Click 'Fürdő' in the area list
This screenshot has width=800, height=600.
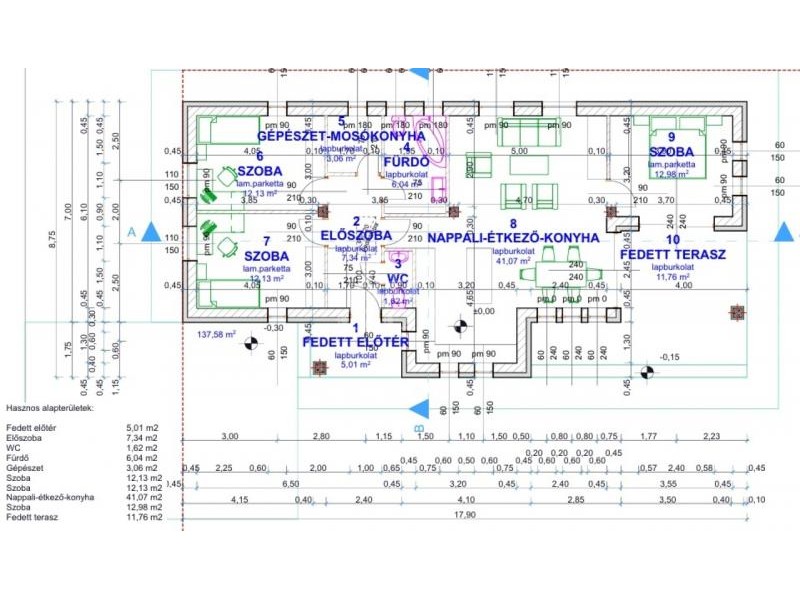coord(18,458)
